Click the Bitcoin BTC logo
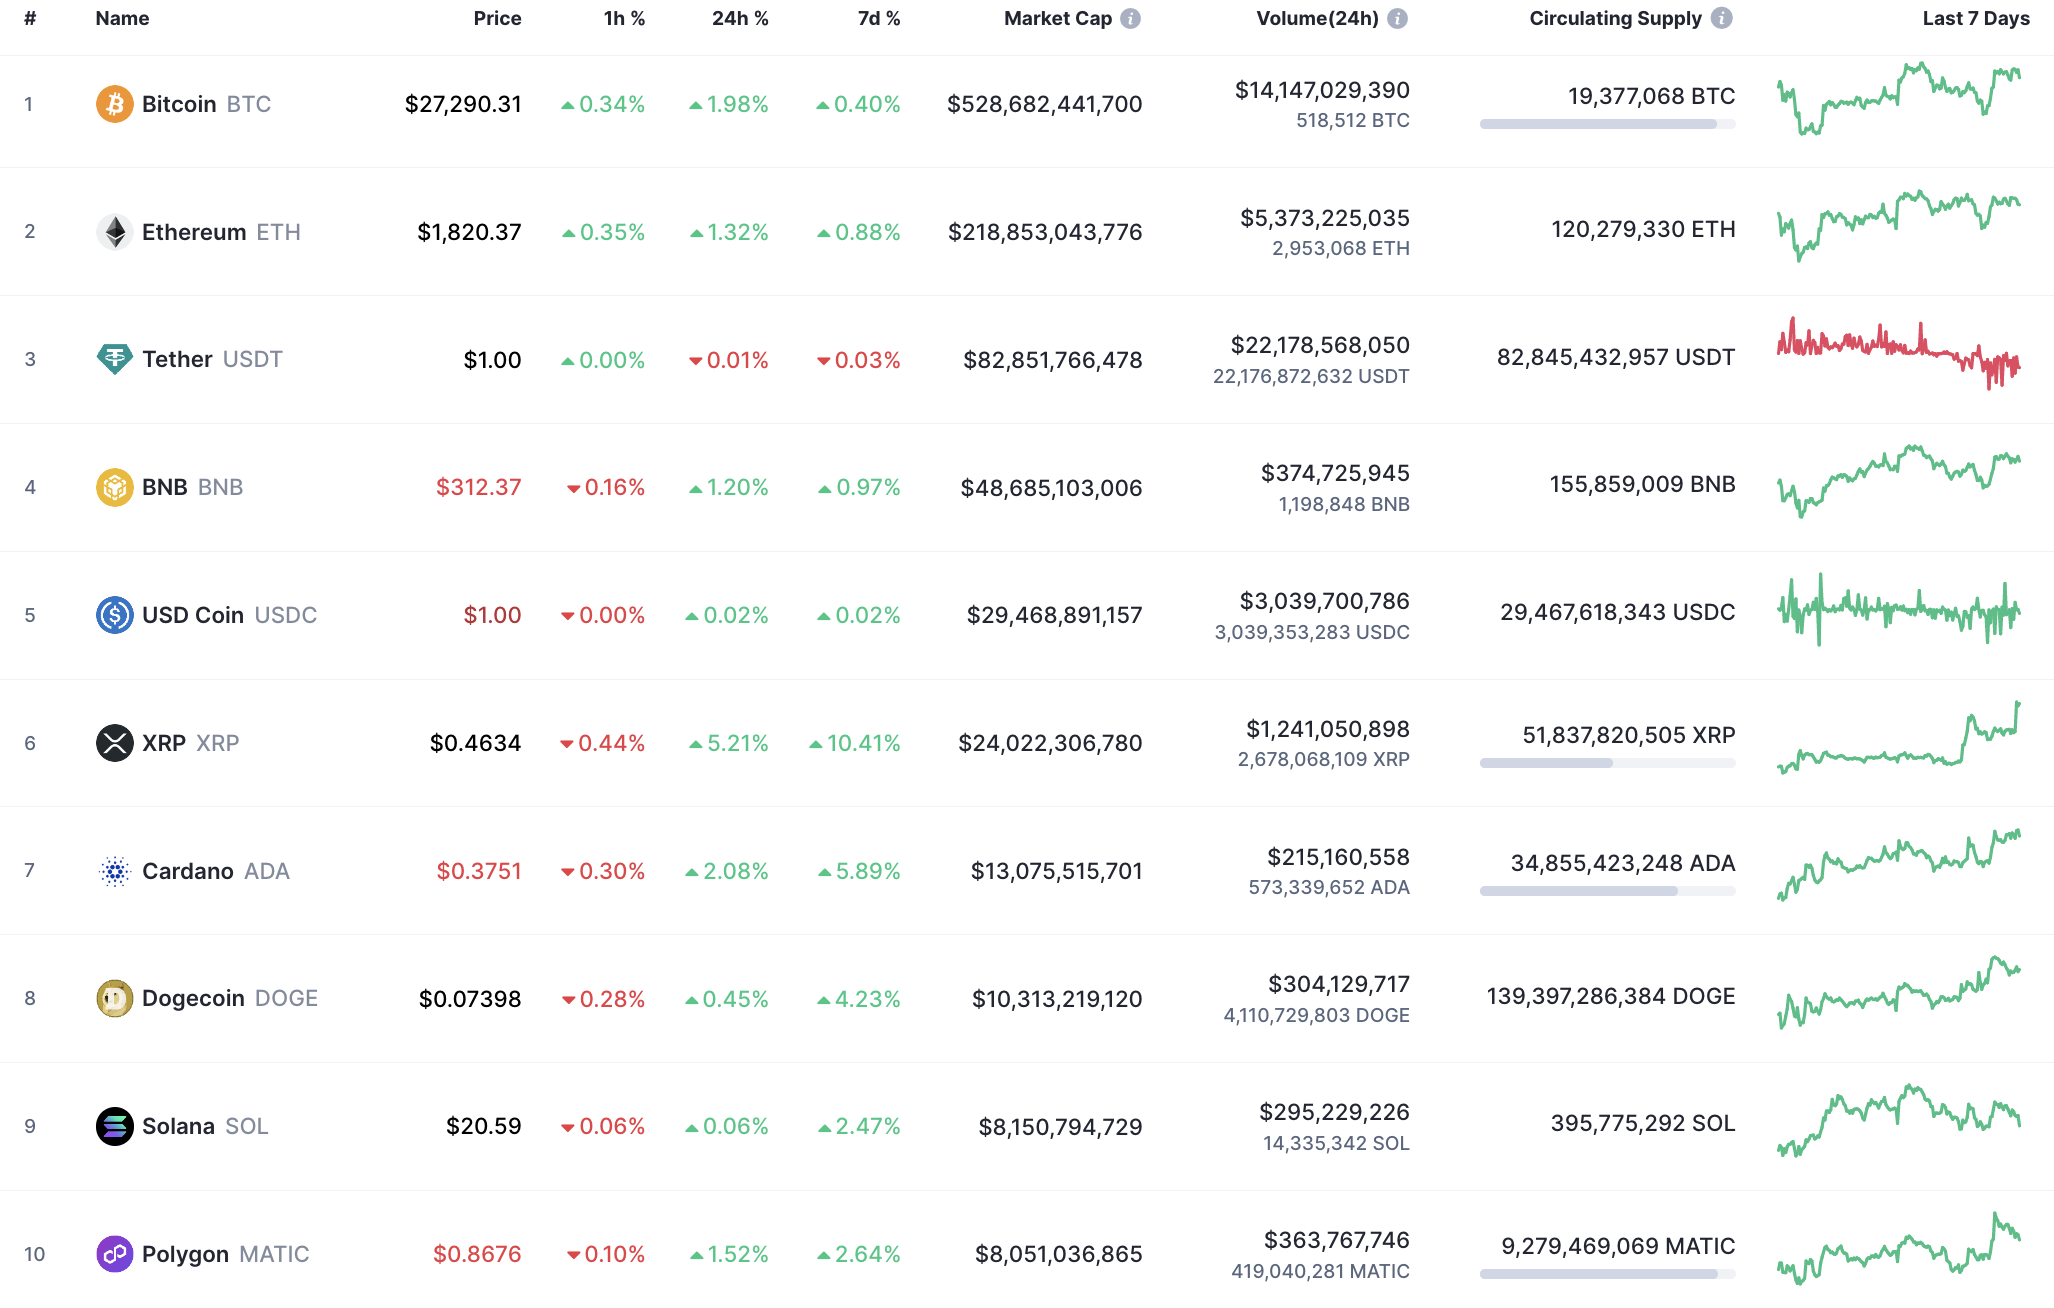The width and height of the screenshot is (2054, 1308). tap(115, 103)
